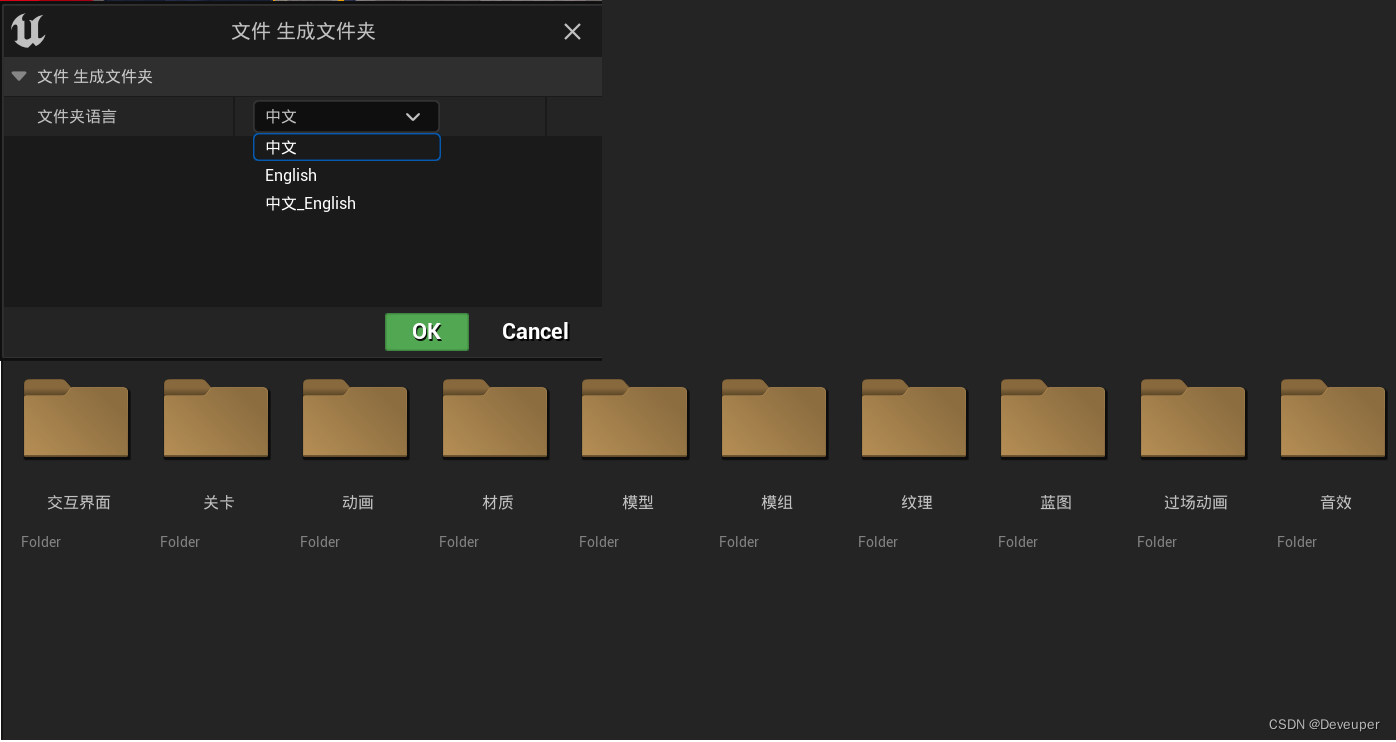This screenshot has width=1396, height=742.
Task: Click the Cancel button
Action: point(535,332)
